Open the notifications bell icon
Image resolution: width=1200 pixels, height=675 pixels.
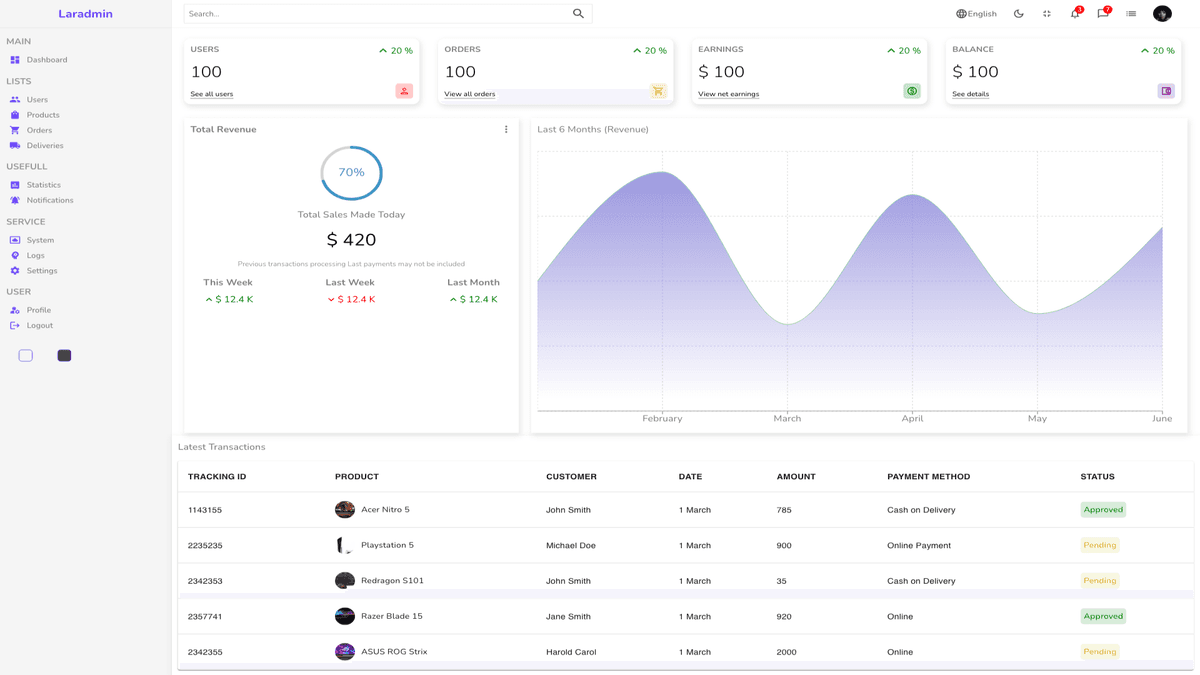click(x=1075, y=14)
